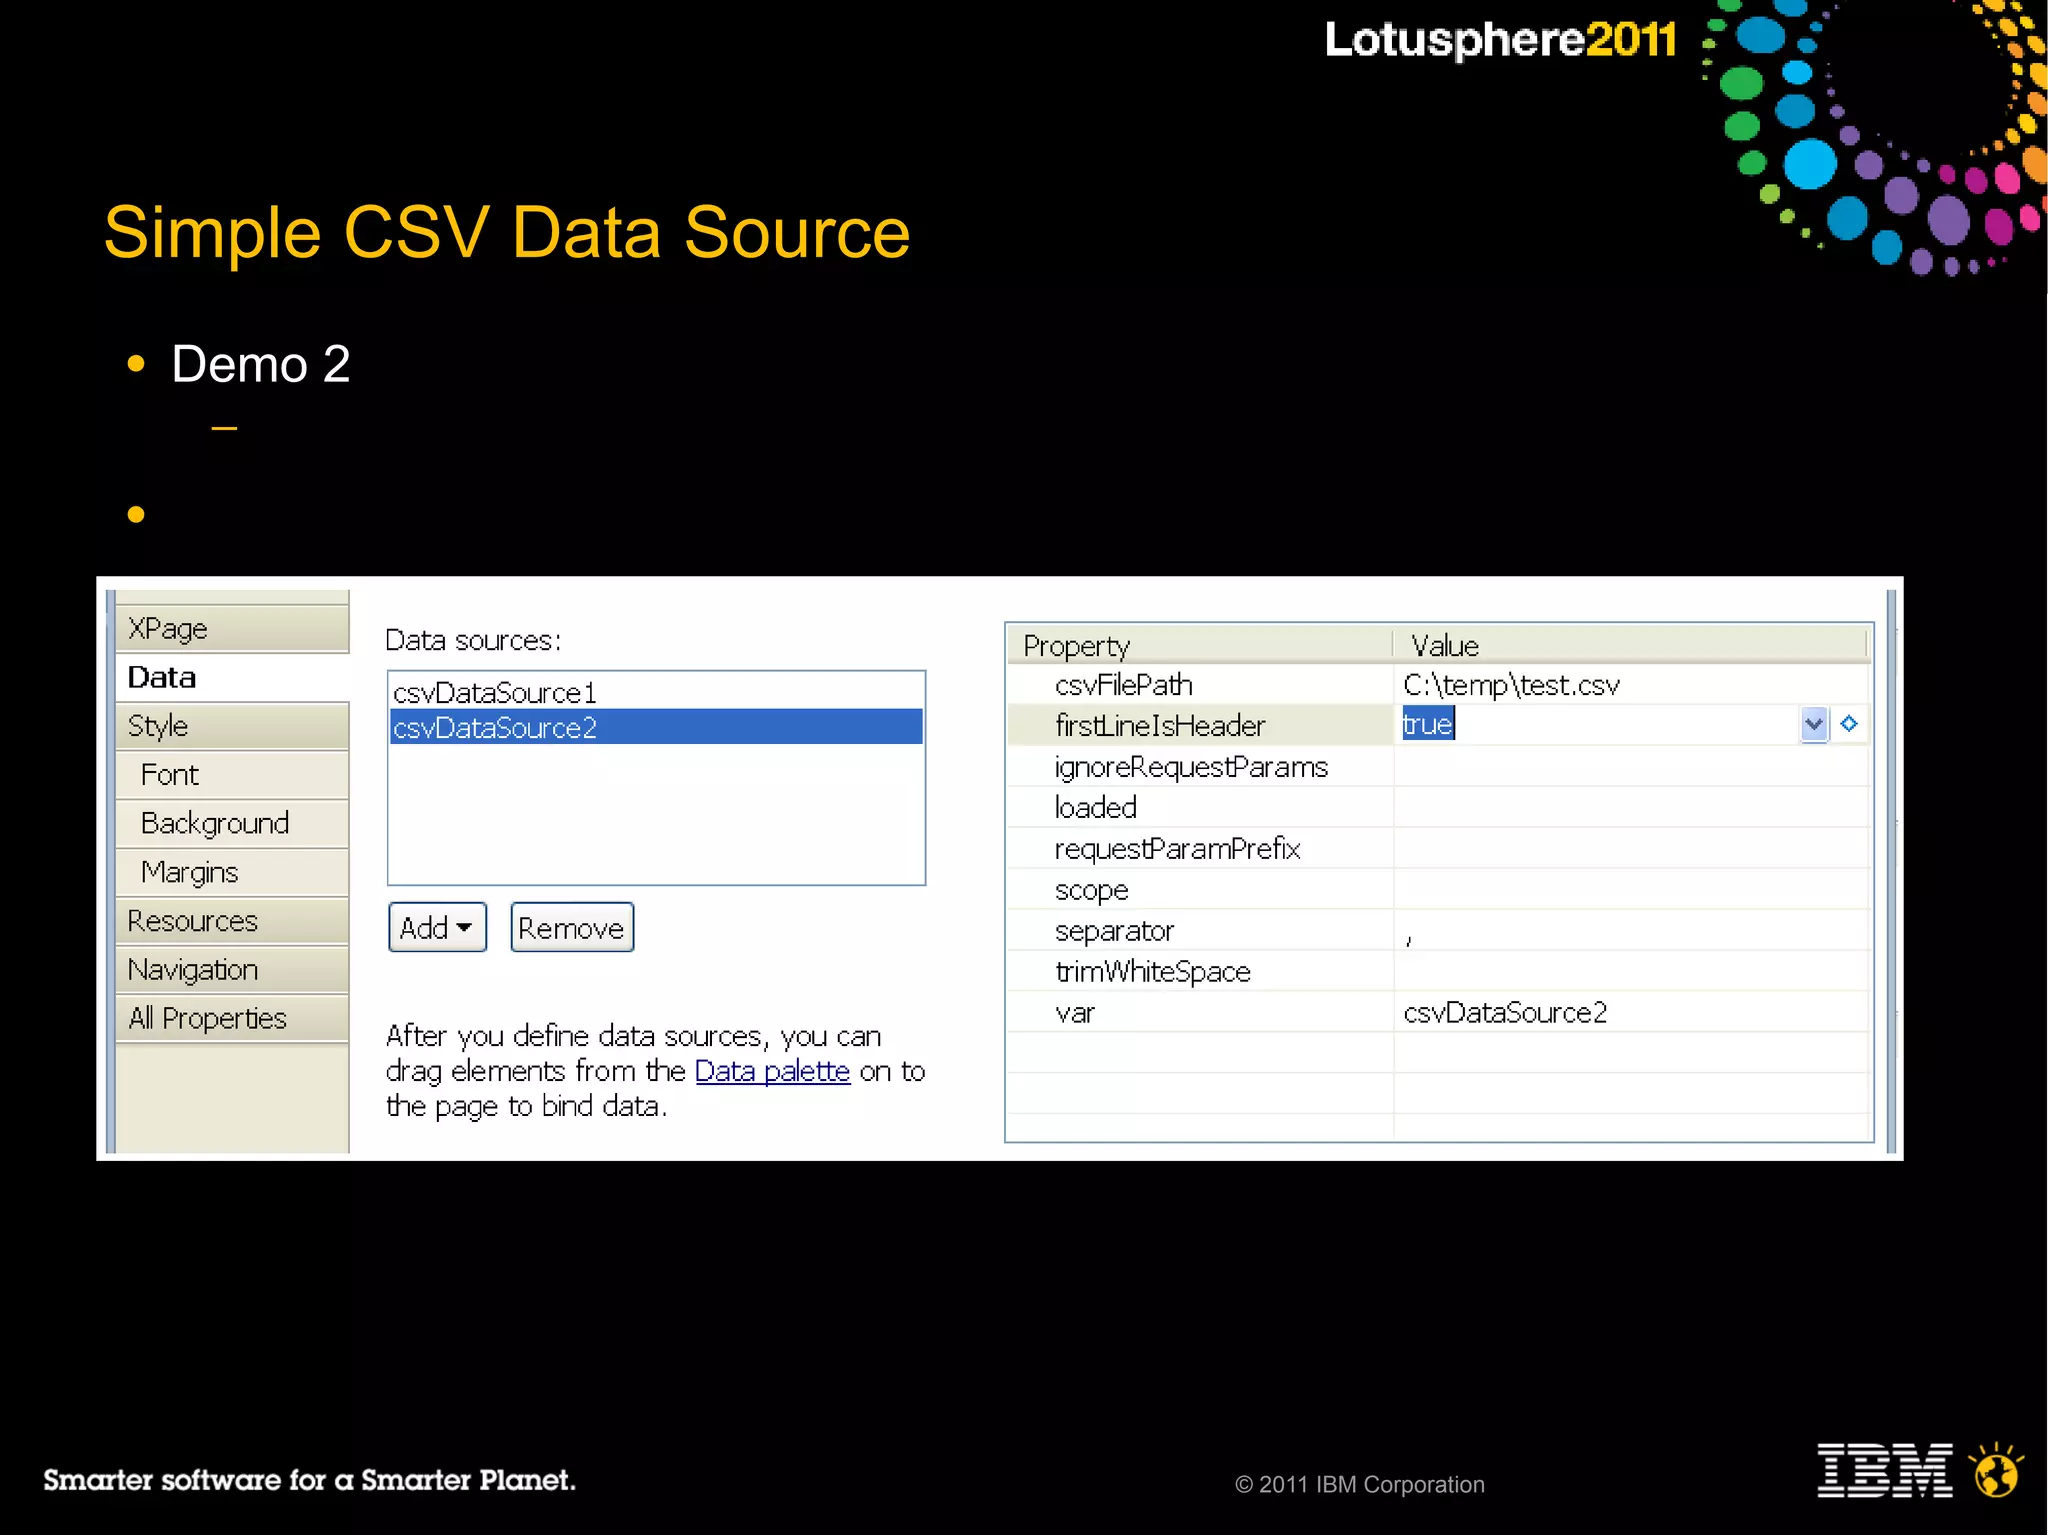Select the csvFilePath property row
Image resolution: width=2048 pixels, height=1535 pixels.
[1438, 685]
